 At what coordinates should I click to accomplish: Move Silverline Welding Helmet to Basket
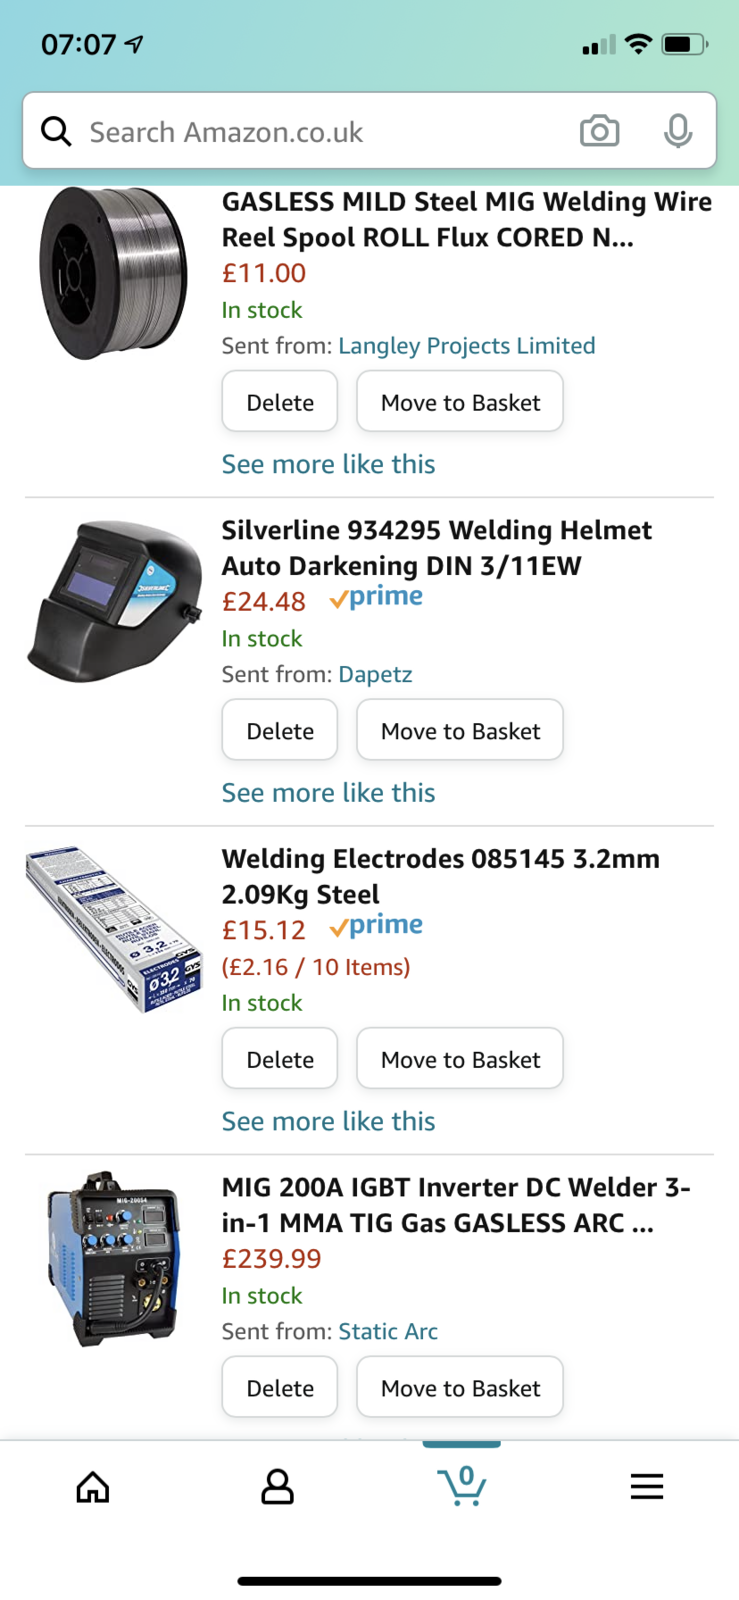(x=460, y=731)
